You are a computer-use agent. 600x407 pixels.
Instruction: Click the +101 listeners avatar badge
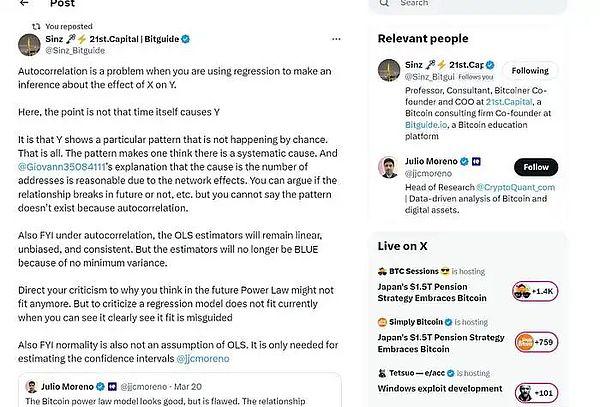click(x=535, y=393)
